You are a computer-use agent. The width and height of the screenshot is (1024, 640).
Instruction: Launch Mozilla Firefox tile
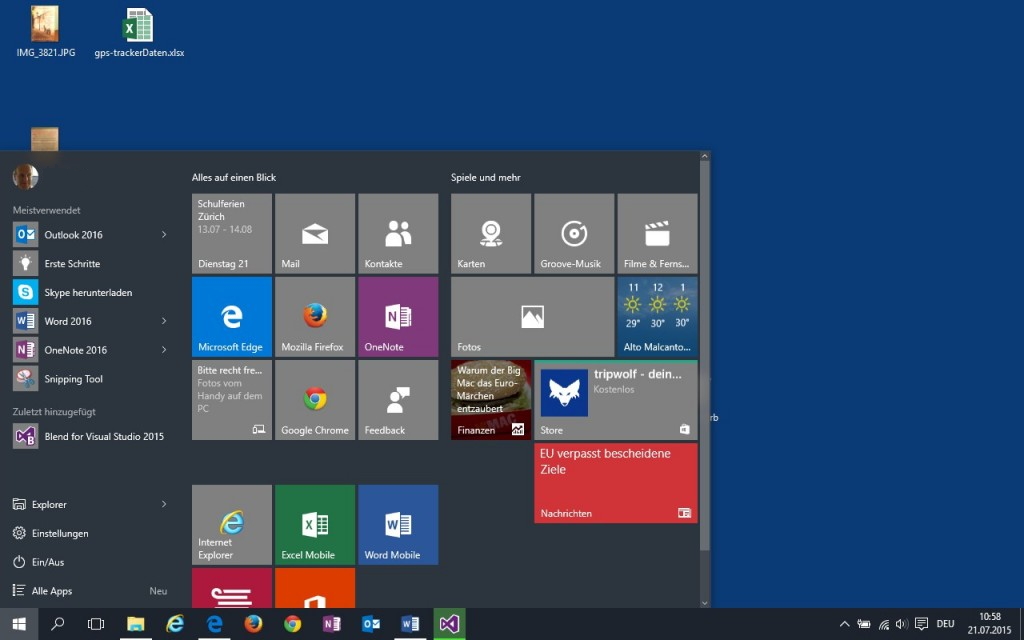point(314,315)
